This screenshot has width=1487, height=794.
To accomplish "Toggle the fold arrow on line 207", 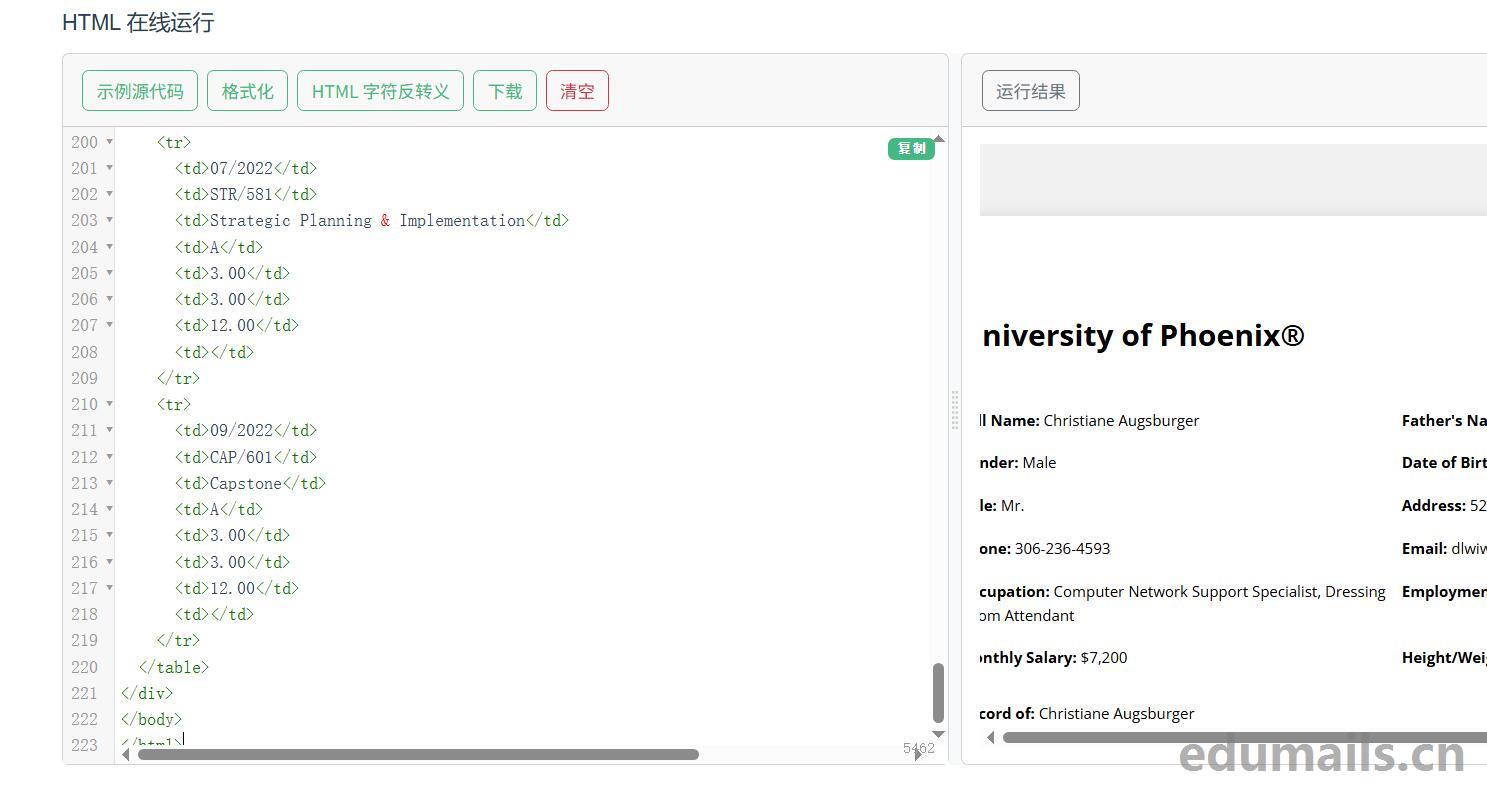I will pos(109,325).
